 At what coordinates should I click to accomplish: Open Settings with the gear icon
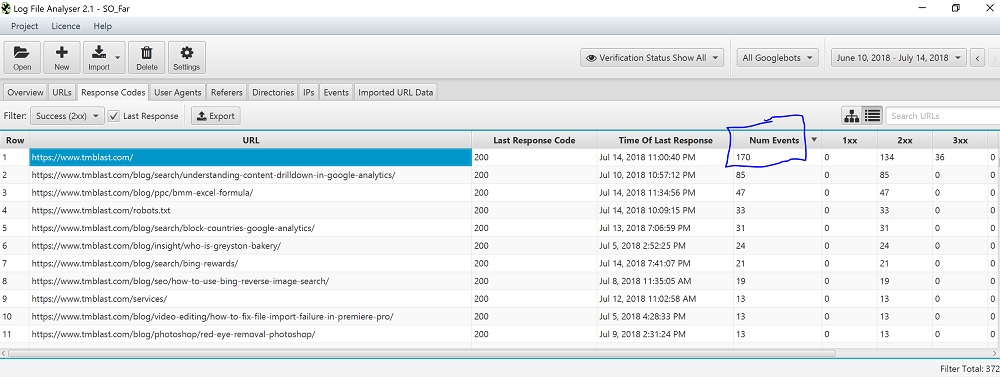coord(187,57)
